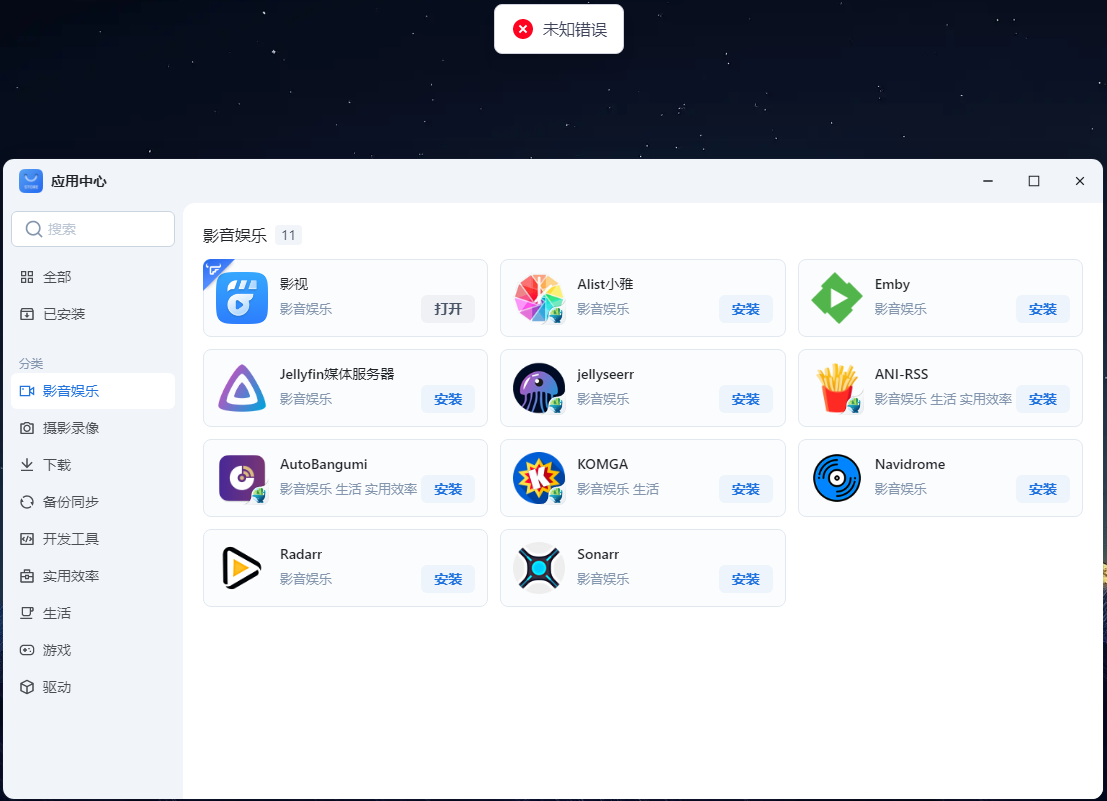Click the count badge showing 11

[288, 235]
